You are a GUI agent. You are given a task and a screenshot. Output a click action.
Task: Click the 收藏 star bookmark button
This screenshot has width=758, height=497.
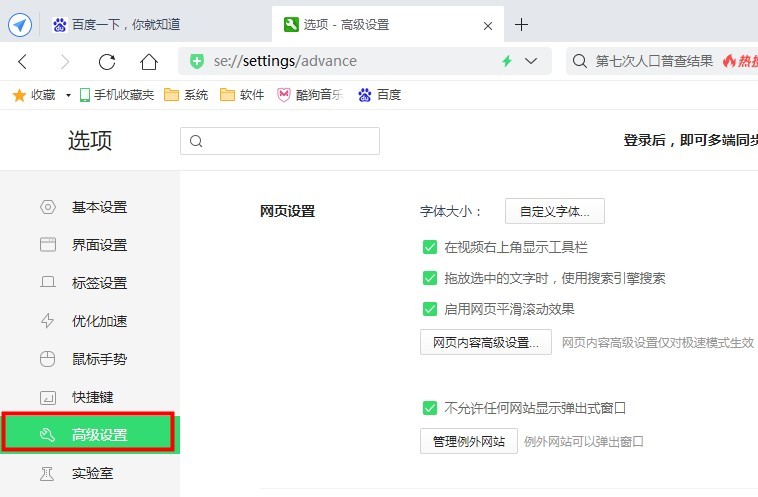[x=34, y=95]
